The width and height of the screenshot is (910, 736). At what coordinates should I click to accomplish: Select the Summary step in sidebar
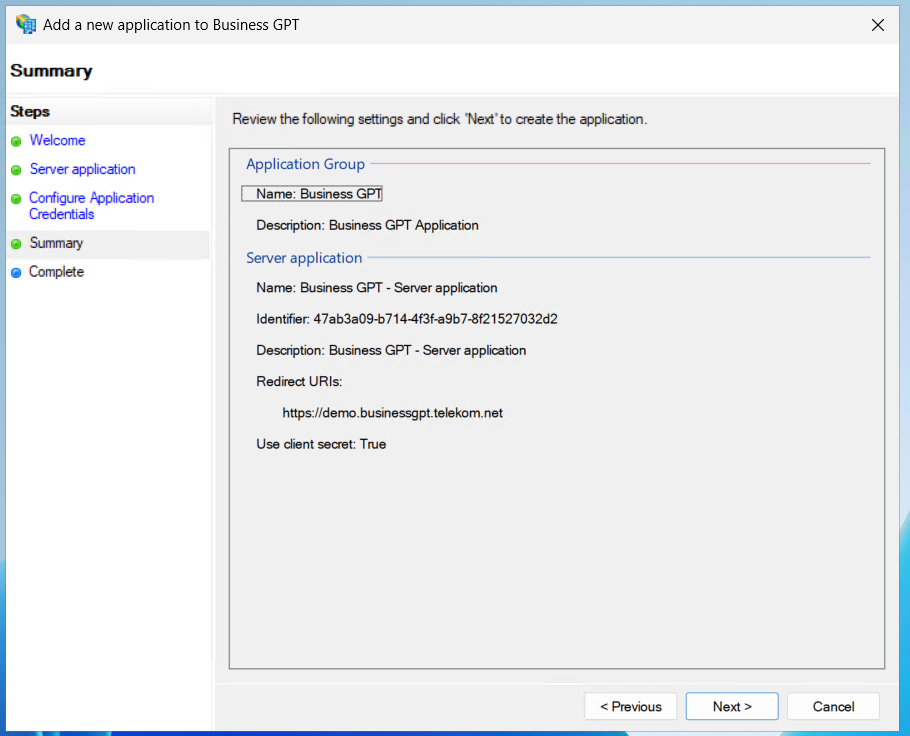pyautogui.click(x=56, y=243)
